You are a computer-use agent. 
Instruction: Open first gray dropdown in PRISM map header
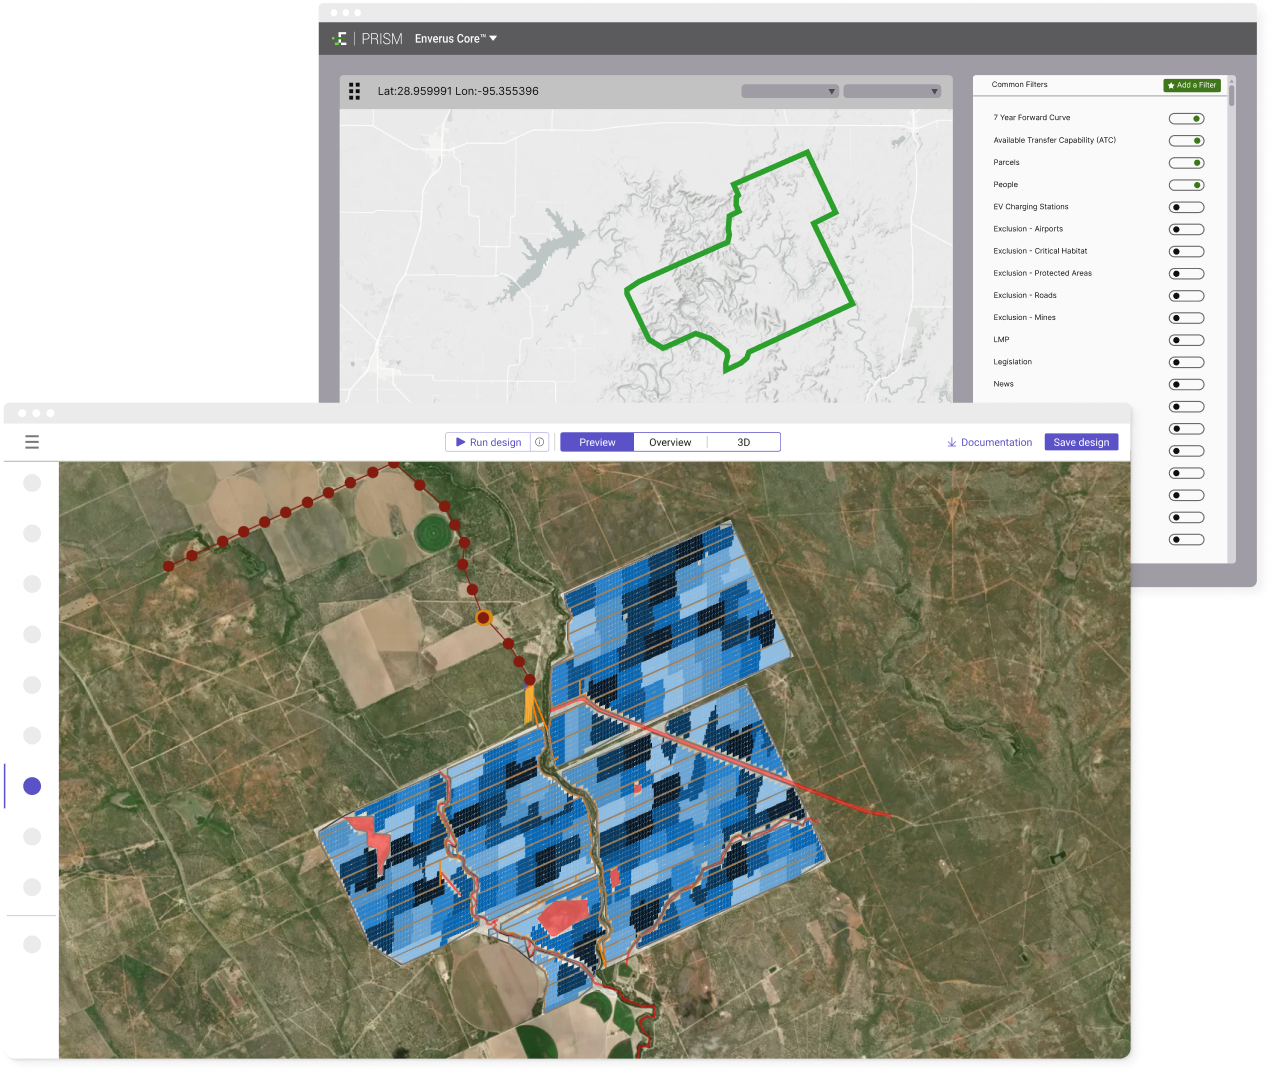(x=790, y=91)
